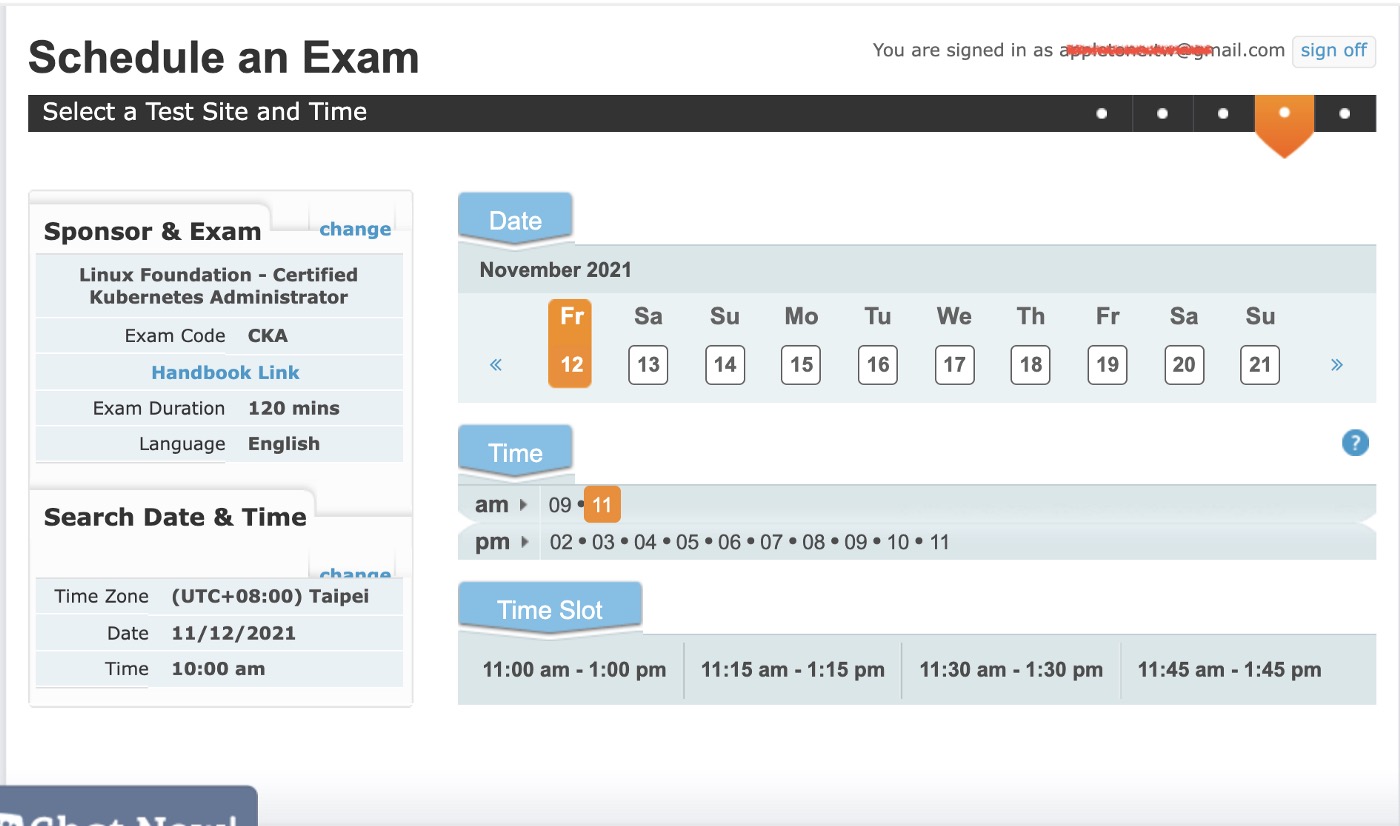Open the Handbook Link
The width and height of the screenshot is (1400, 826).
click(225, 372)
